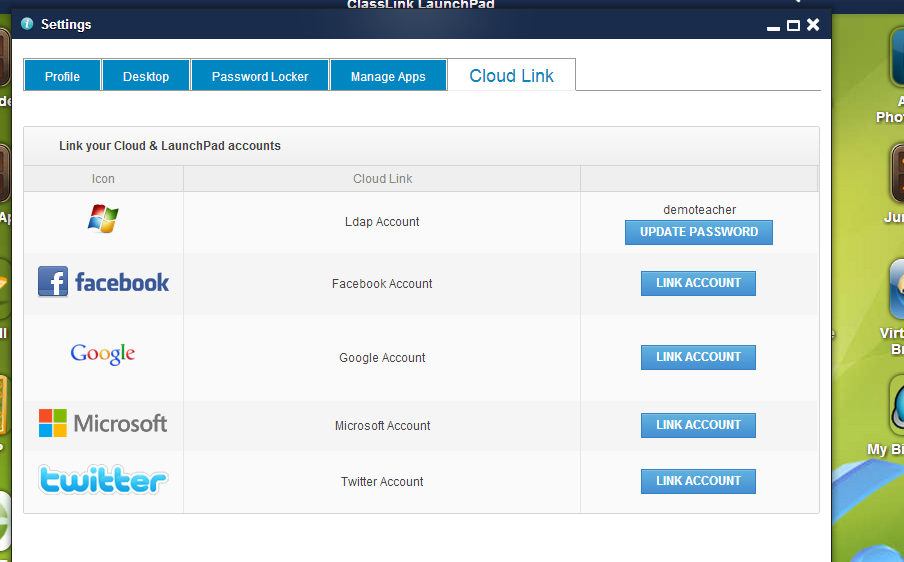The image size is (904, 562).
Task: Click the Ldap Account label
Action: click(x=382, y=222)
